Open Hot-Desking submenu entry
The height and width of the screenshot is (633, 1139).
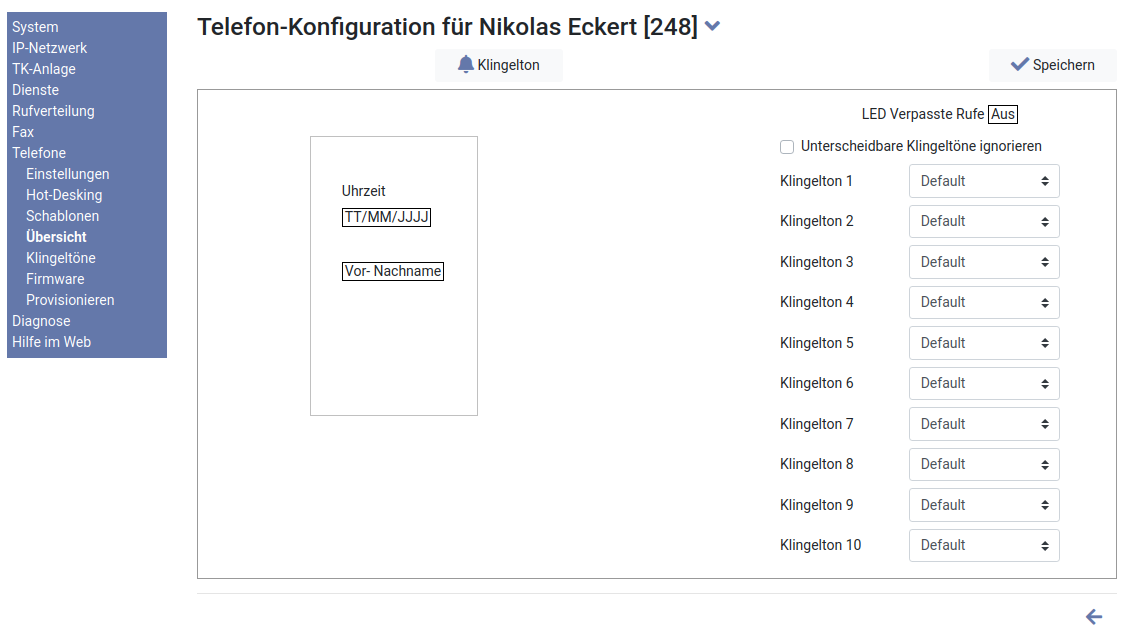[64, 195]
